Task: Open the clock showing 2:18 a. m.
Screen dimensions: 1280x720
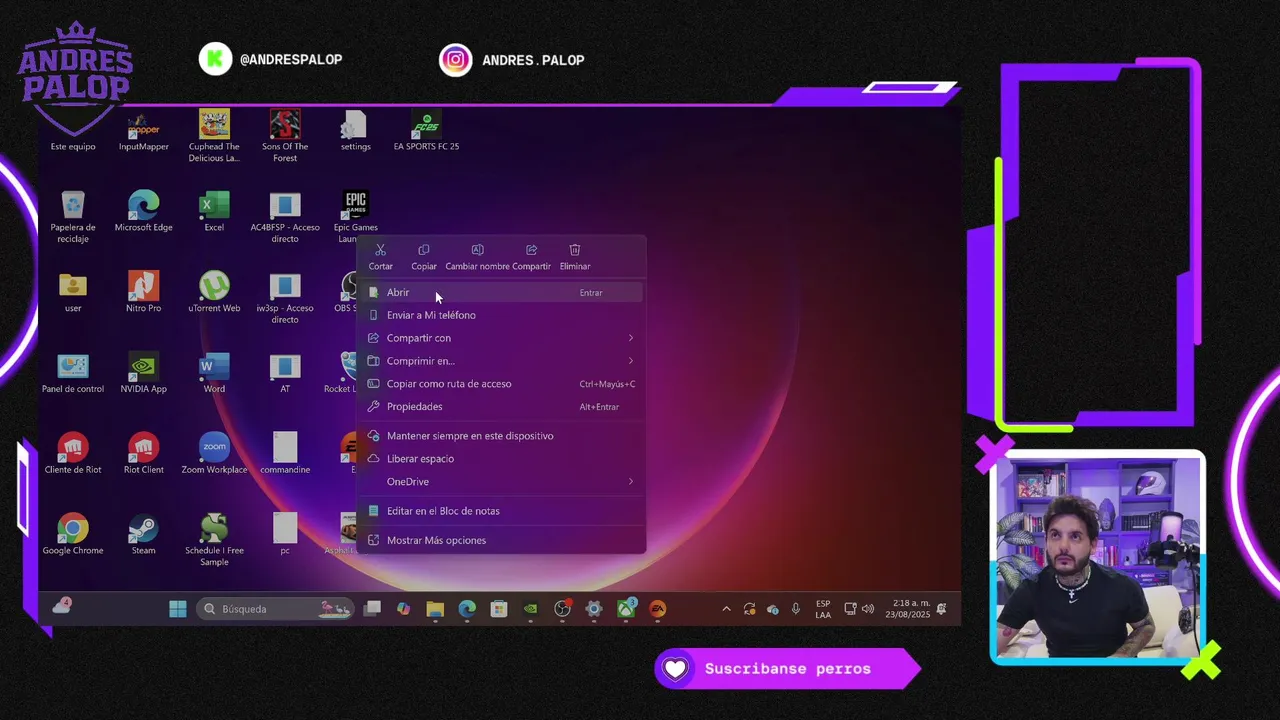Action: tap(908, 609)
